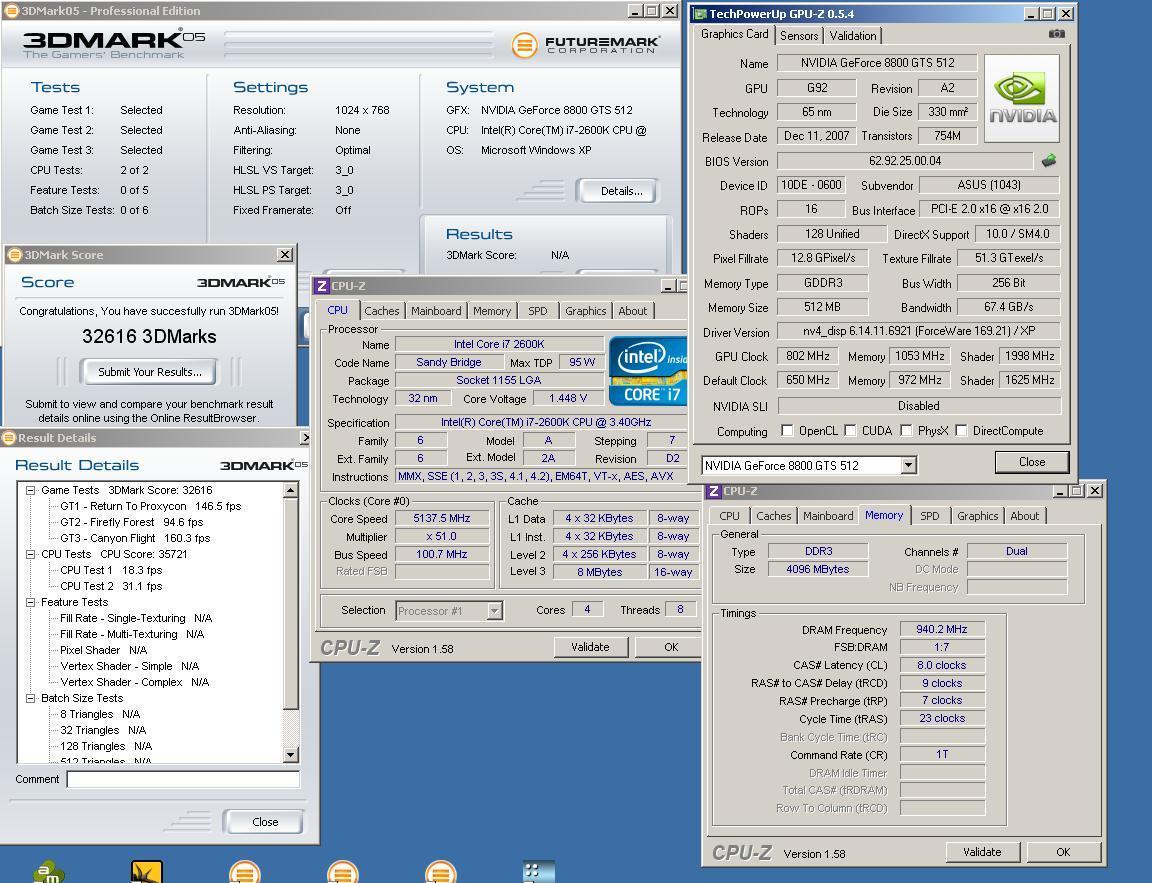
Task: Select GT3 - Canyon Flight result
Action: click(x=135, y=538)
